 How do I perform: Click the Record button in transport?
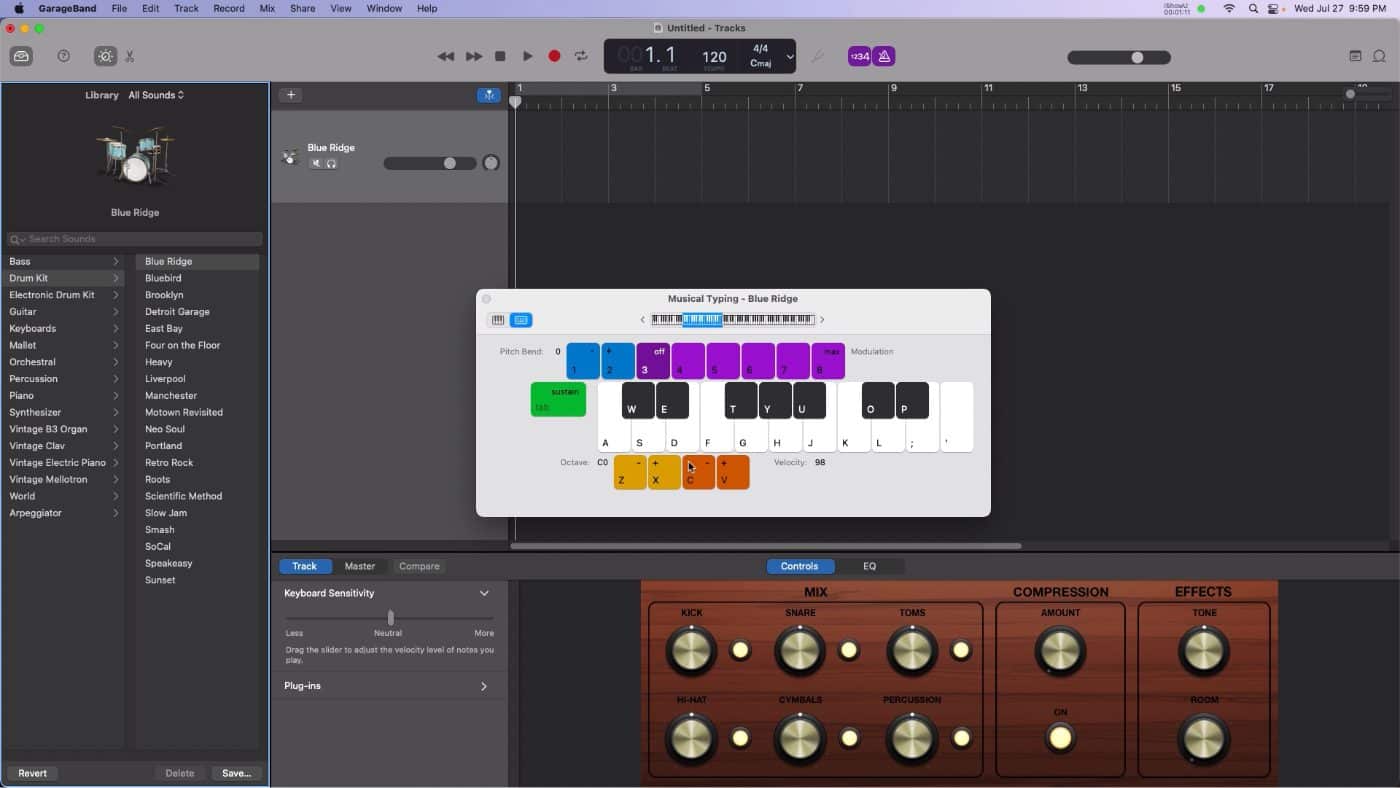coord(554,57)
